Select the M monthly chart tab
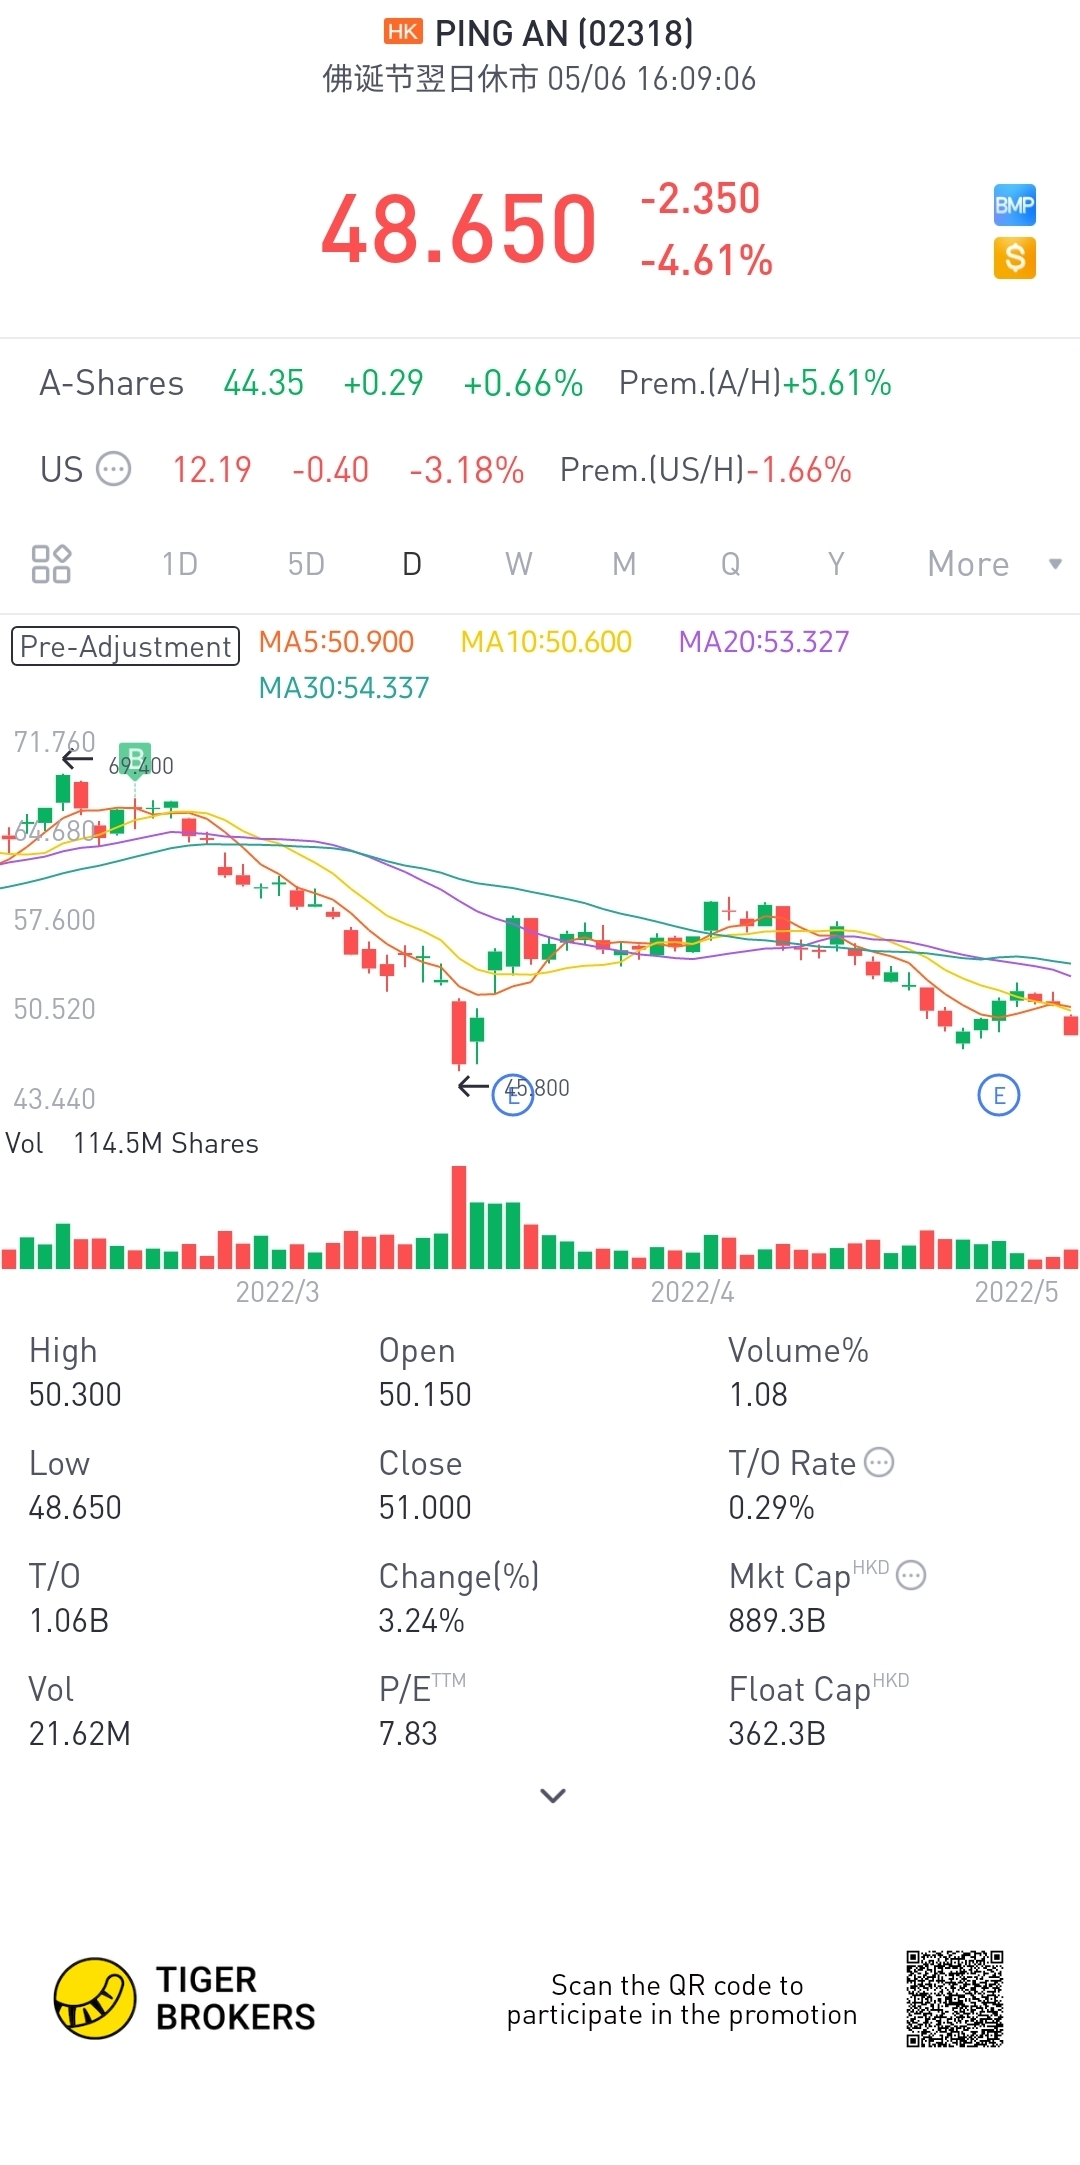Screen dimensions: 1080x2165 624,564
